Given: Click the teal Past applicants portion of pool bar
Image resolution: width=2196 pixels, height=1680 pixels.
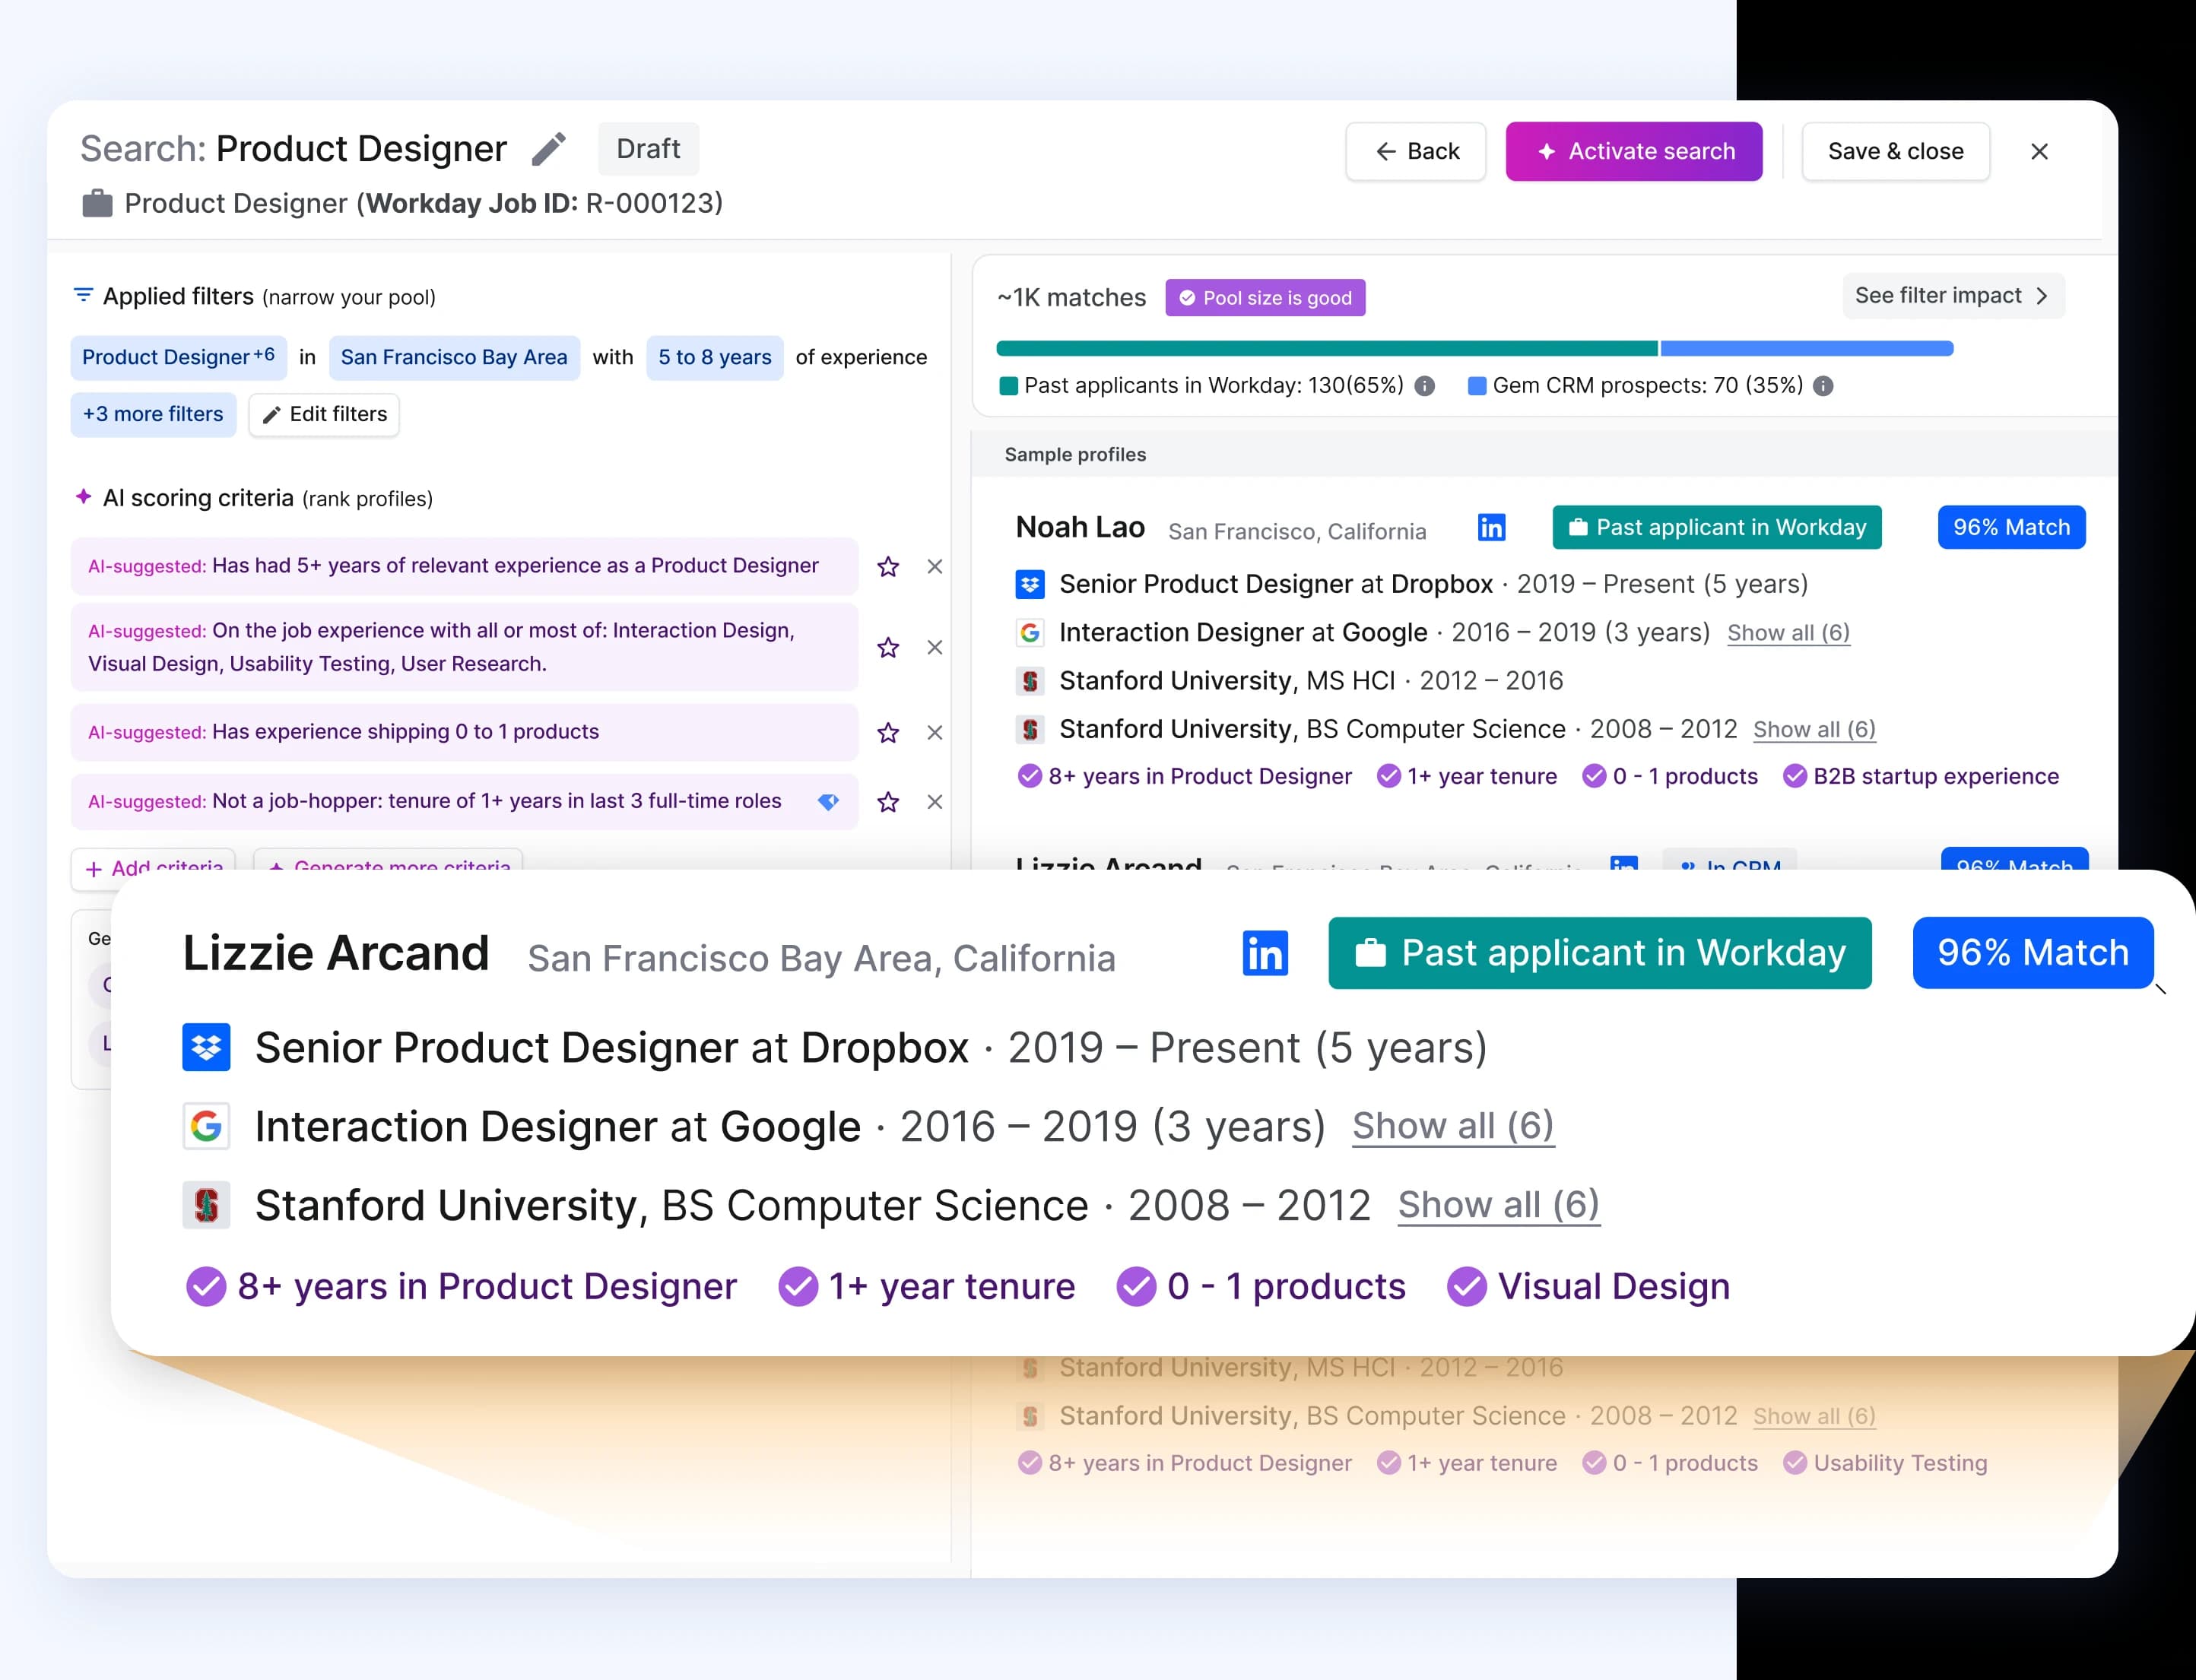Looking at the screenshot, I should pos(1326,349).
